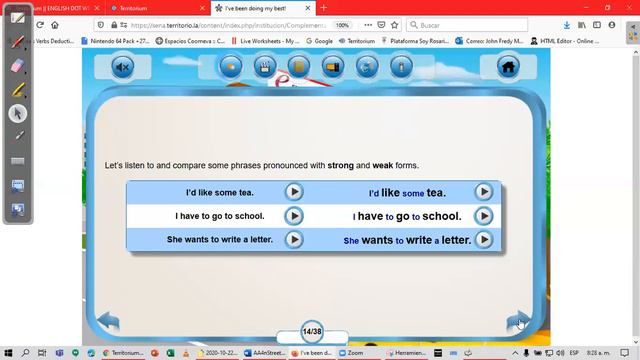640x360 pixels.
Task: Select the red pen annotation tool
Action: point(17,41)
